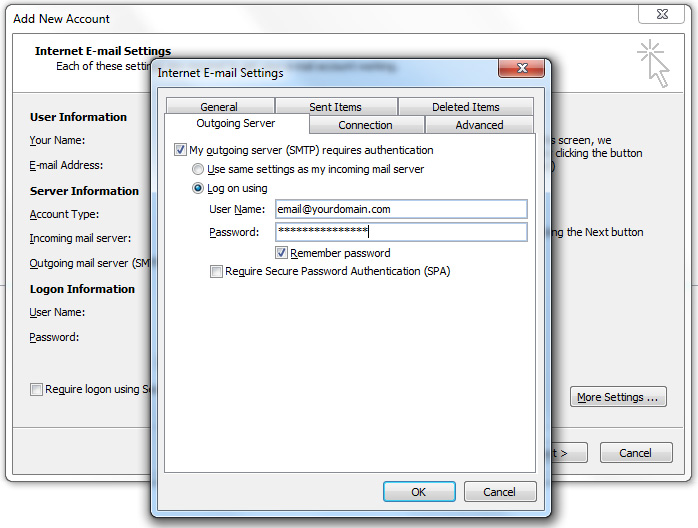Viewport: 698px width, 528px height.
Task: Switch to the General tab
Action: pyautogui.click(x=219, y=107)
